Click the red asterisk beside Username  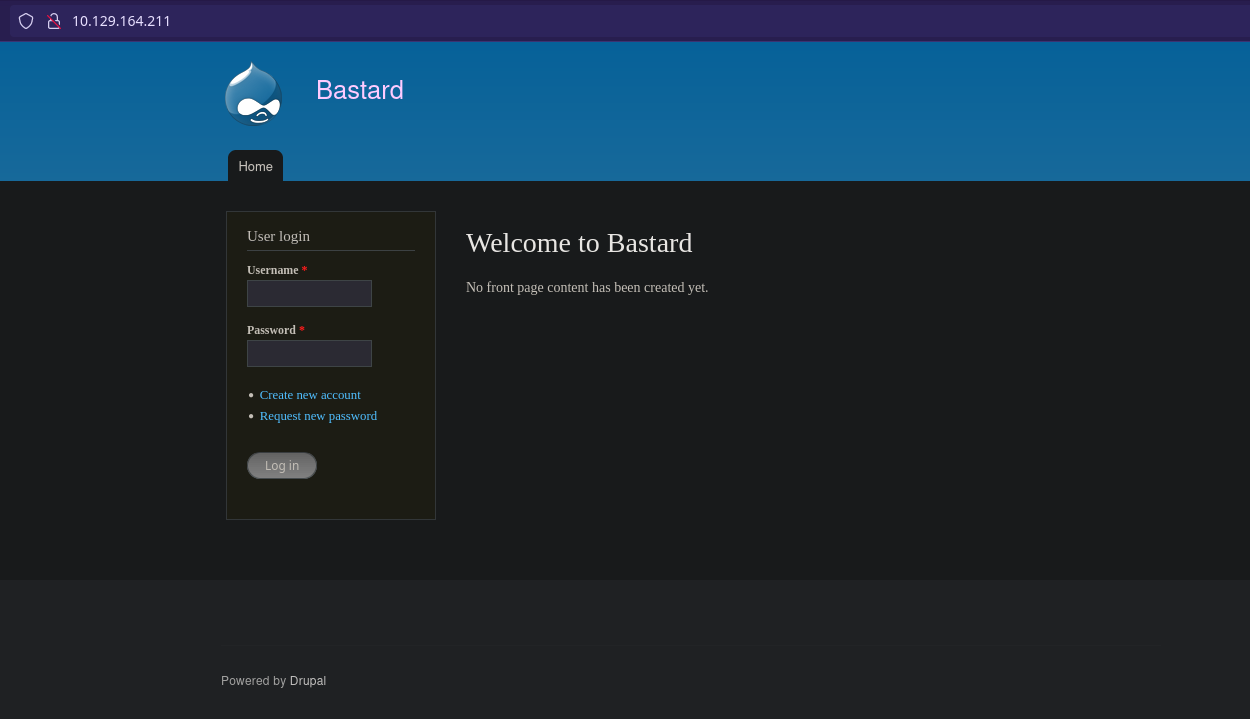(x=304, y=270)
